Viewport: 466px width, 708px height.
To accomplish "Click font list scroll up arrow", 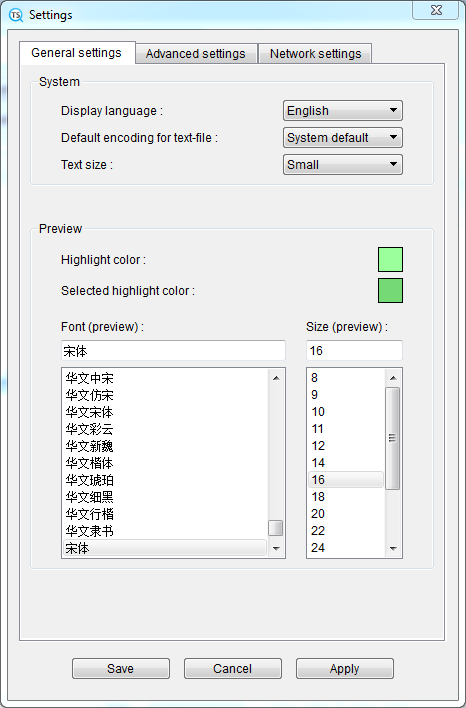I will [x=276, y=378].
